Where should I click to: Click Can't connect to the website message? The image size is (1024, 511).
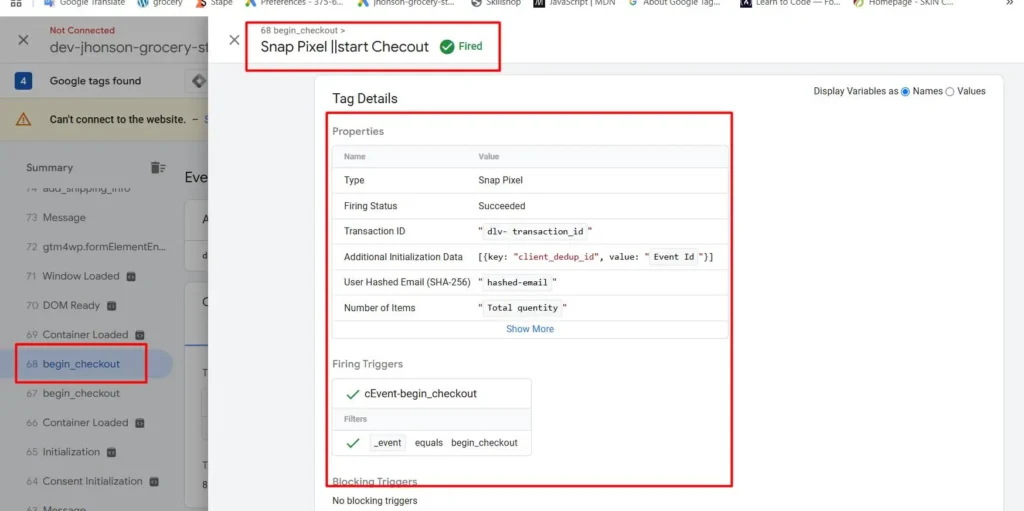pyautogui.click(x=119, y=120)
